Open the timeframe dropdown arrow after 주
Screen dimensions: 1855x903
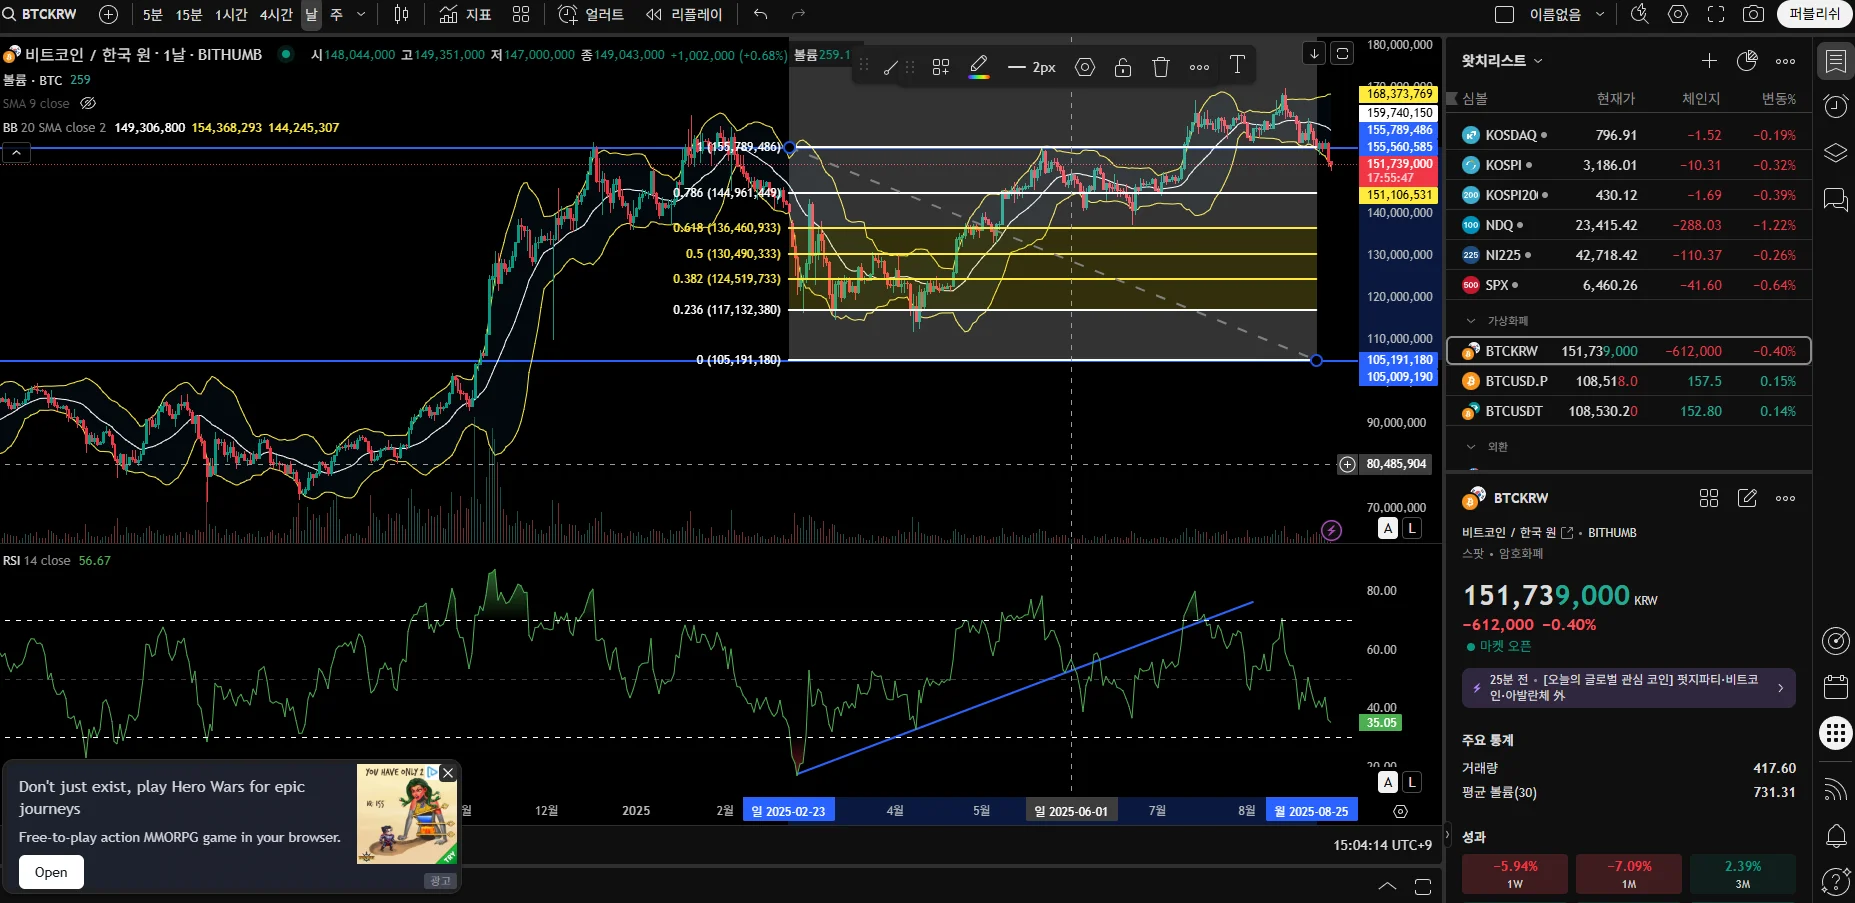click(x=361, y=14)
